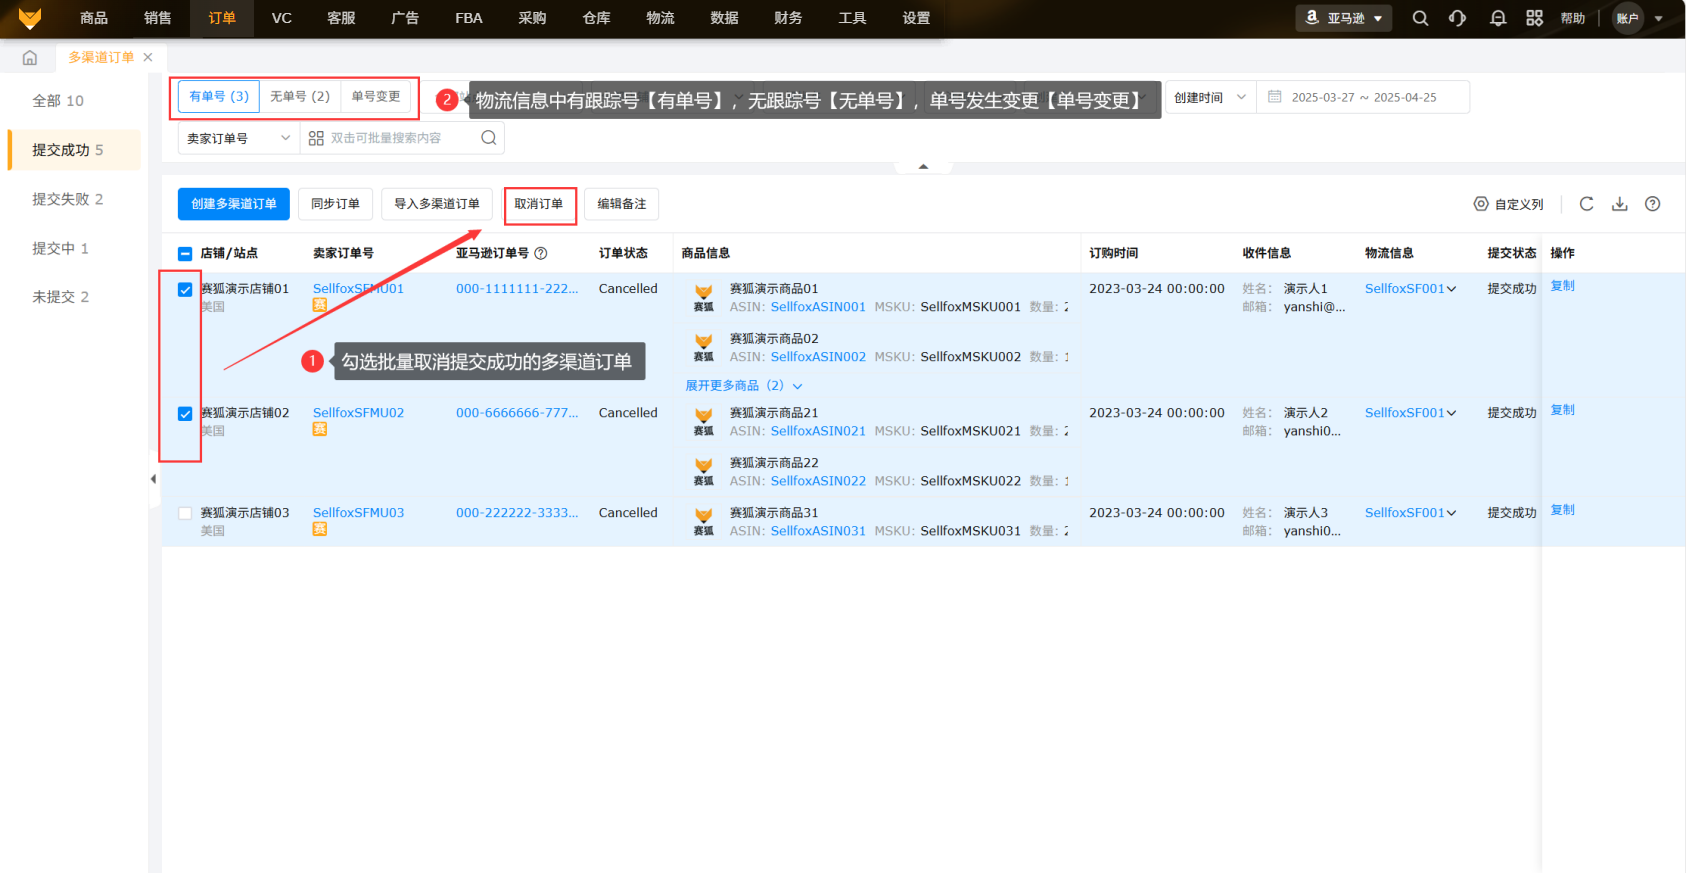The height and width of the screenshot is (873, 1686).
Task: Focus the 双击可批量搜索内容 search field
Action: (400, 138)
